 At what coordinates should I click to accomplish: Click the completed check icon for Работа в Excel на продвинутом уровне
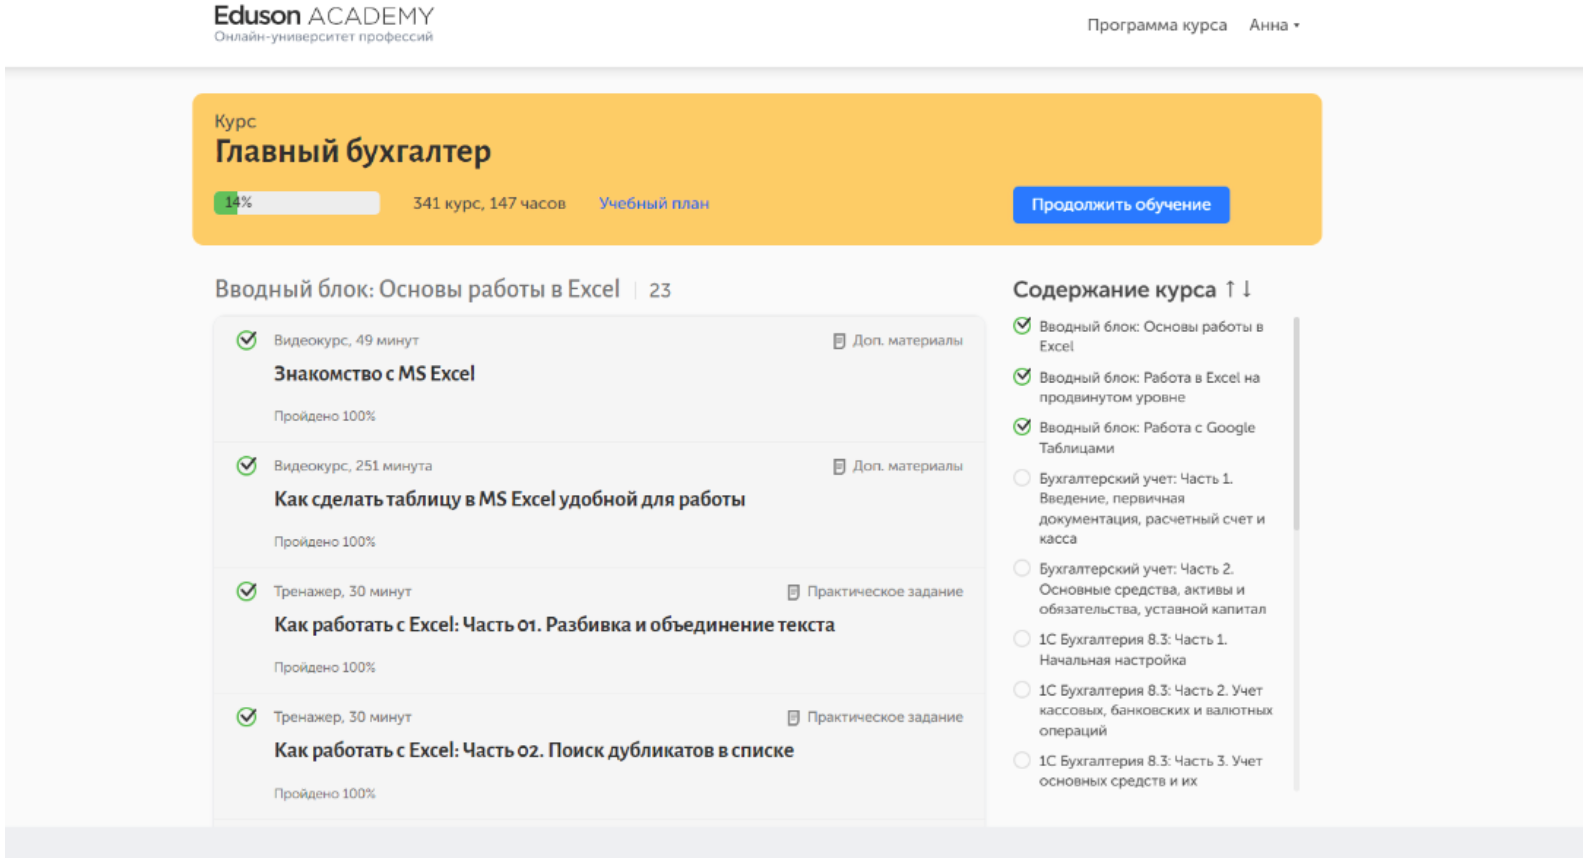pos(1022,377)
